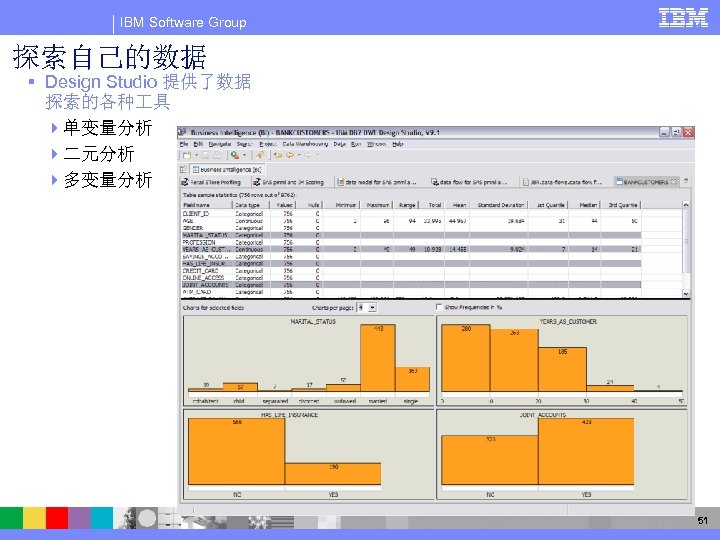Click the Print toolbar icon
This screenshot has width=720, height=540.
(x=217, y=155)
